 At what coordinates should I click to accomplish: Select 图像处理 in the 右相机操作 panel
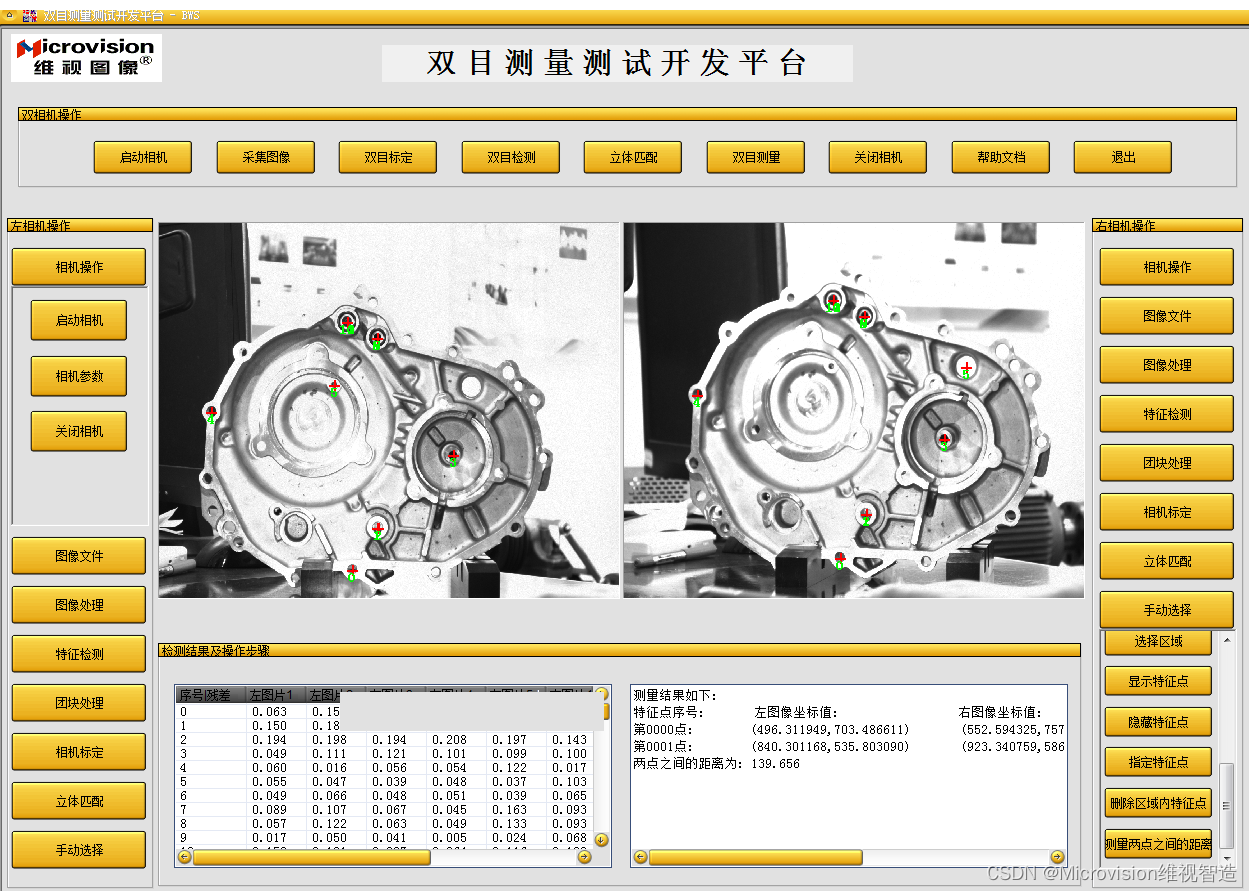click(x=1167, y=365)
